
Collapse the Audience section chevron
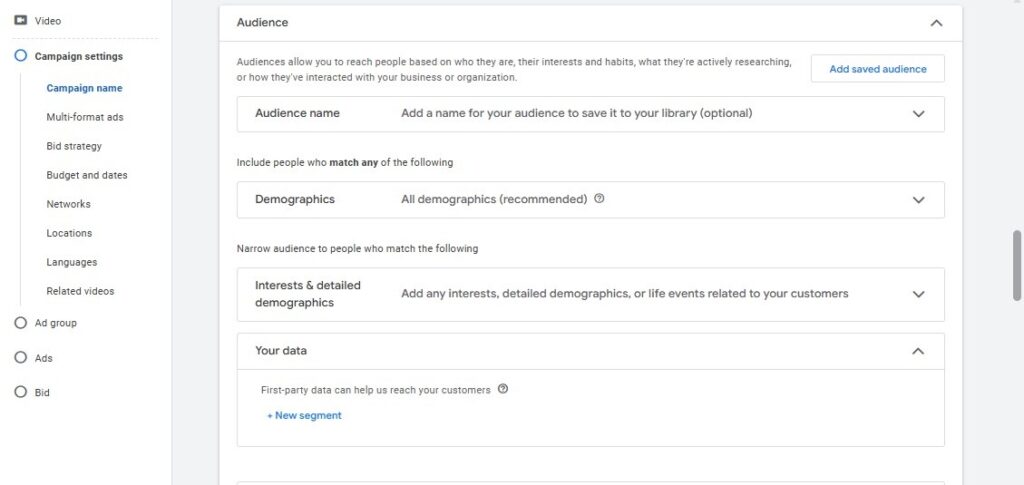936,23
